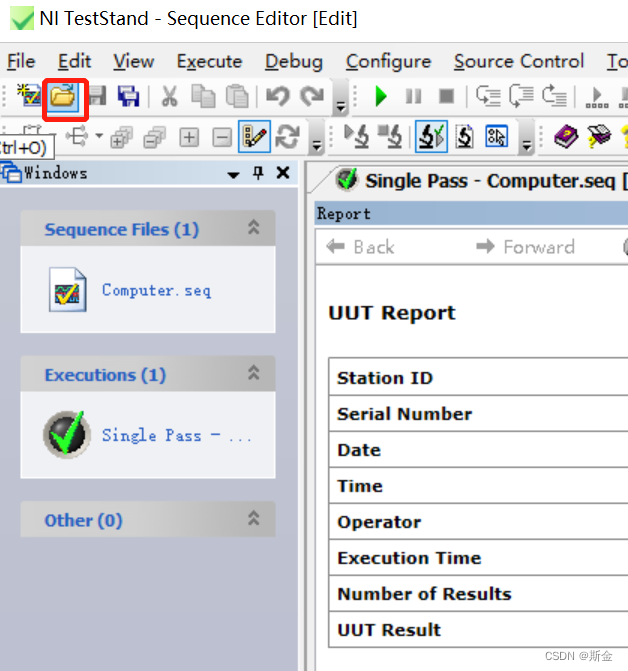Viewport: 628px width, 671px height.
Task: Toggle the step list edit pencil mode
Action: pos(254,137)
